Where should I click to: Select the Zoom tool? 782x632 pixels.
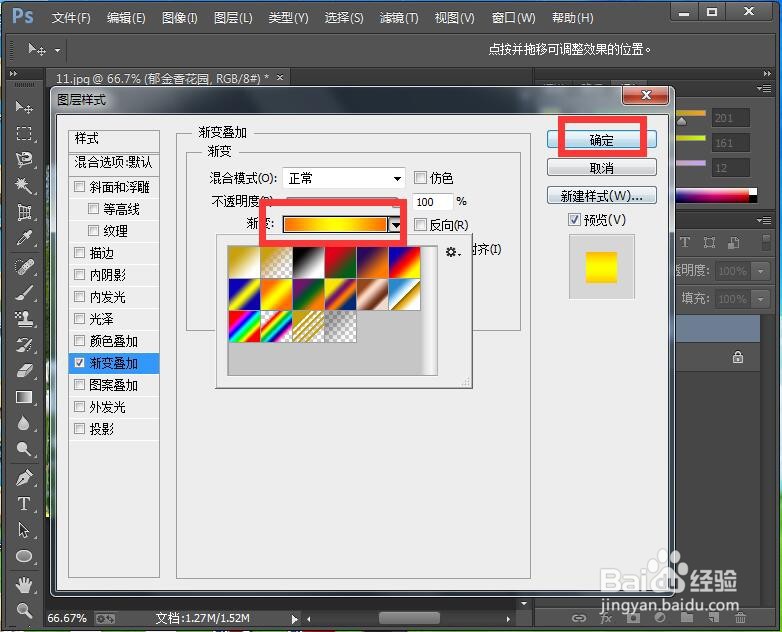pyautogui.click(x=23, y=610)
